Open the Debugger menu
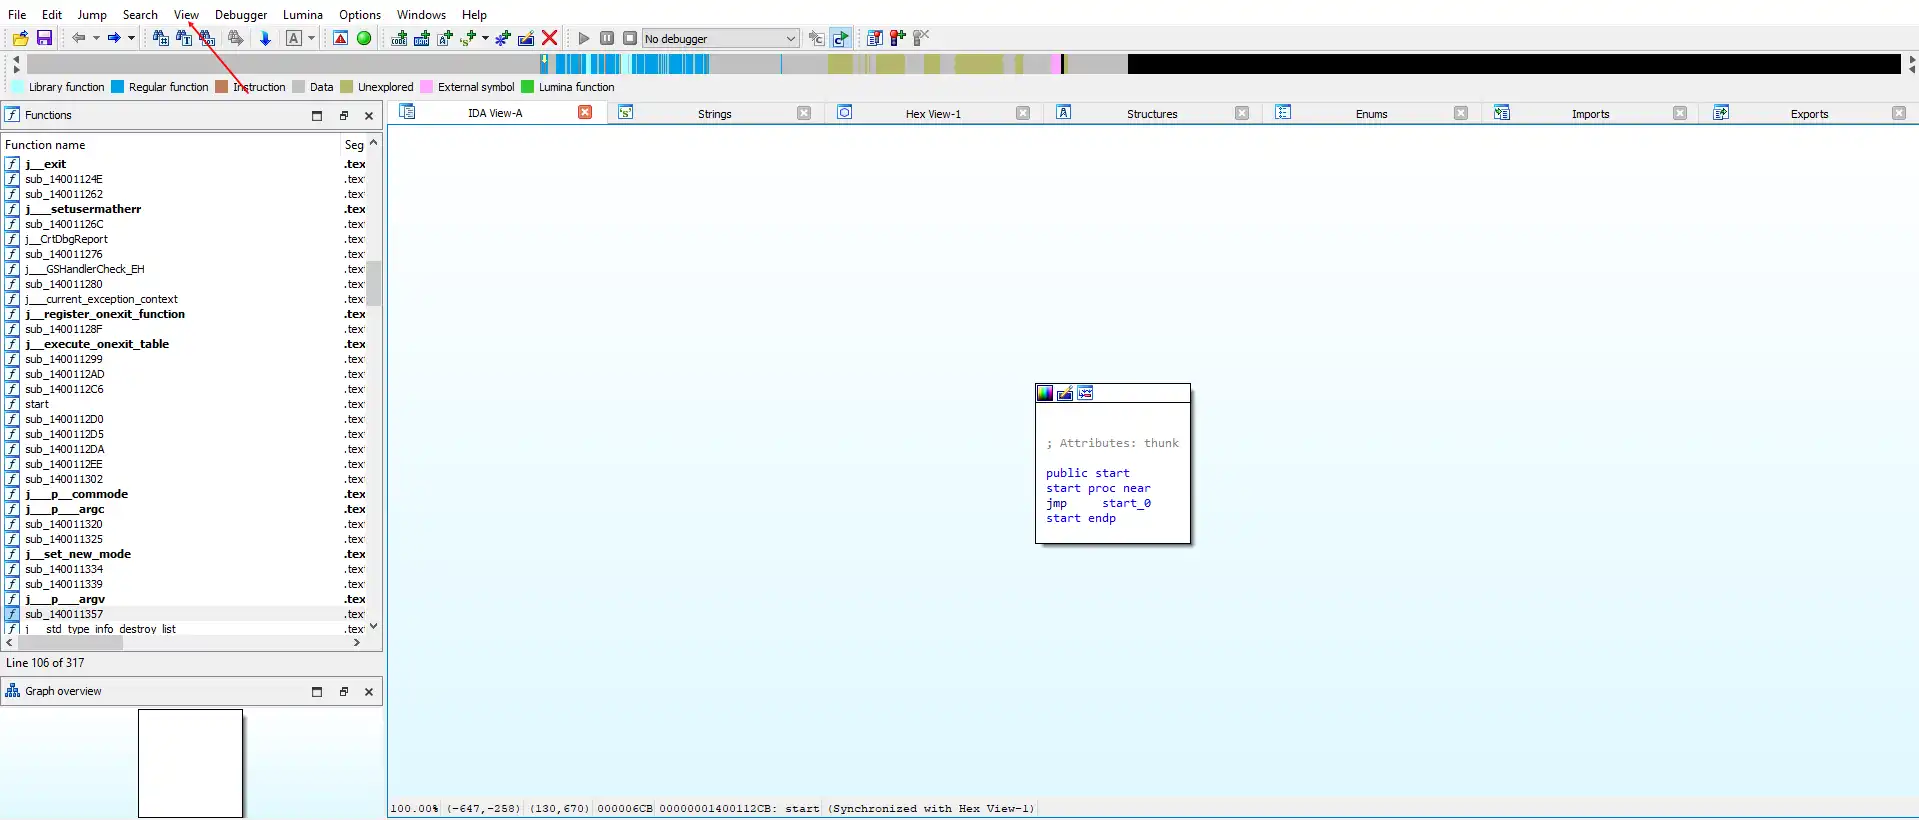1919x820 pixels. point(241,15)
